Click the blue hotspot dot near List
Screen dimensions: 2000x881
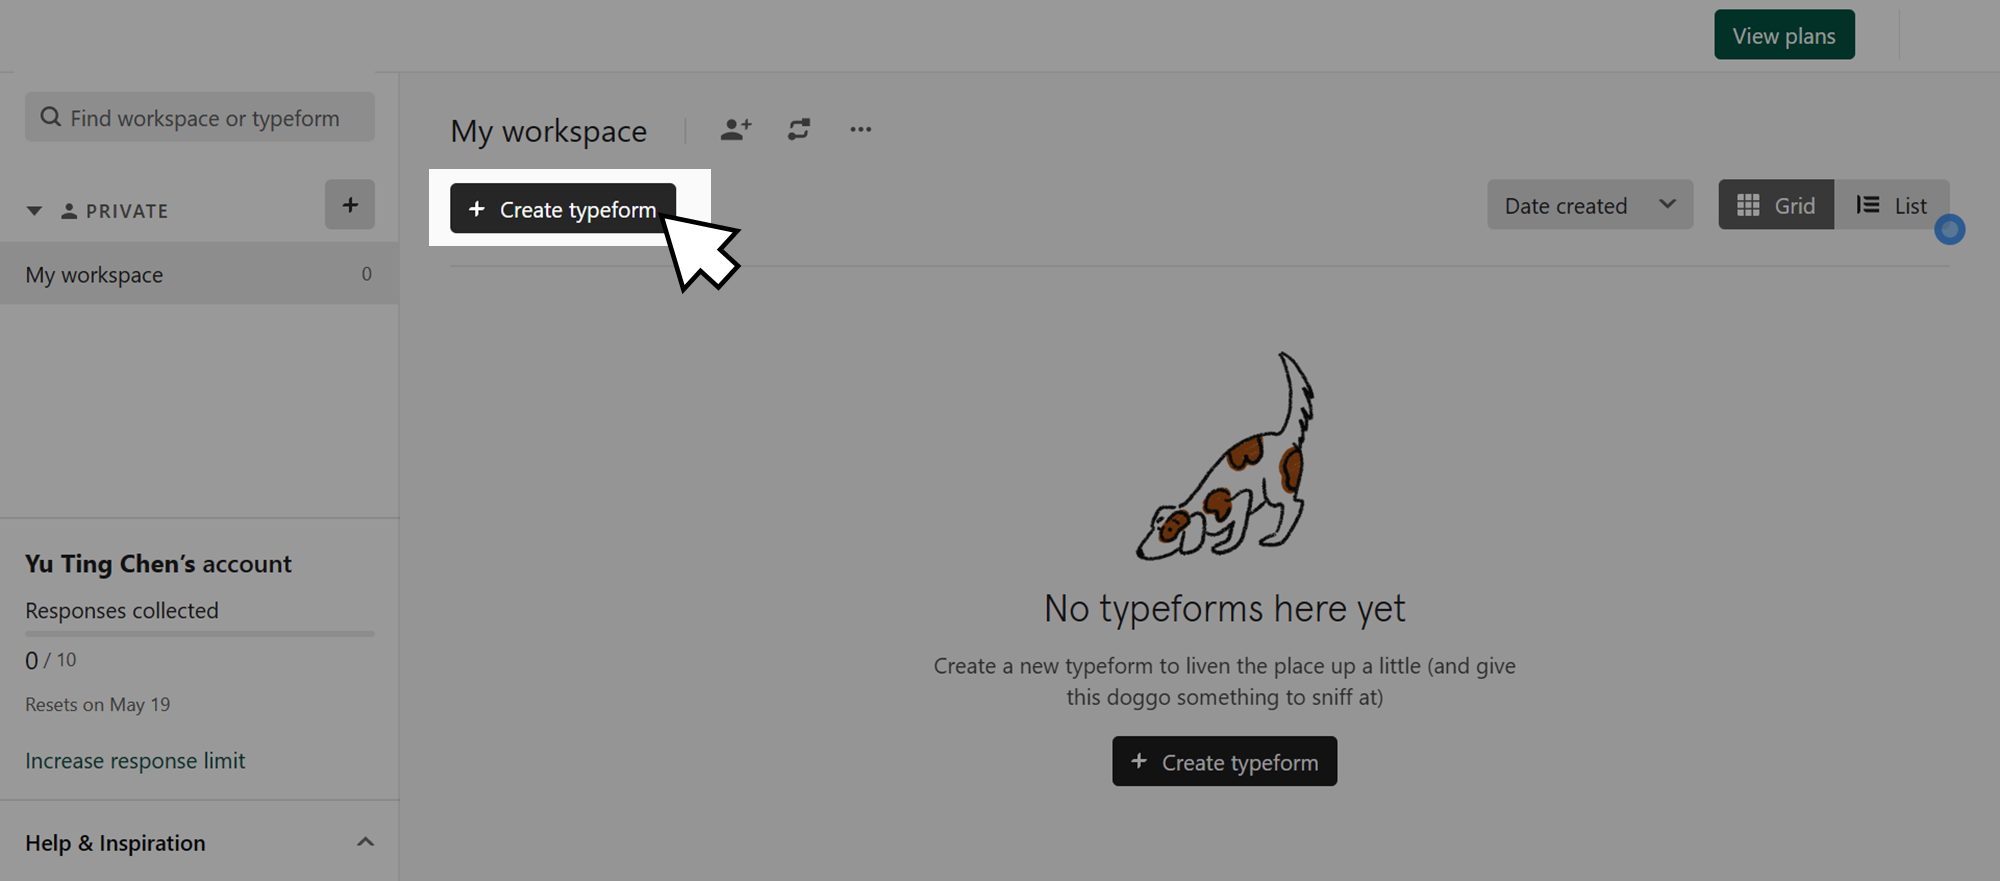(x=1949, y=230)
